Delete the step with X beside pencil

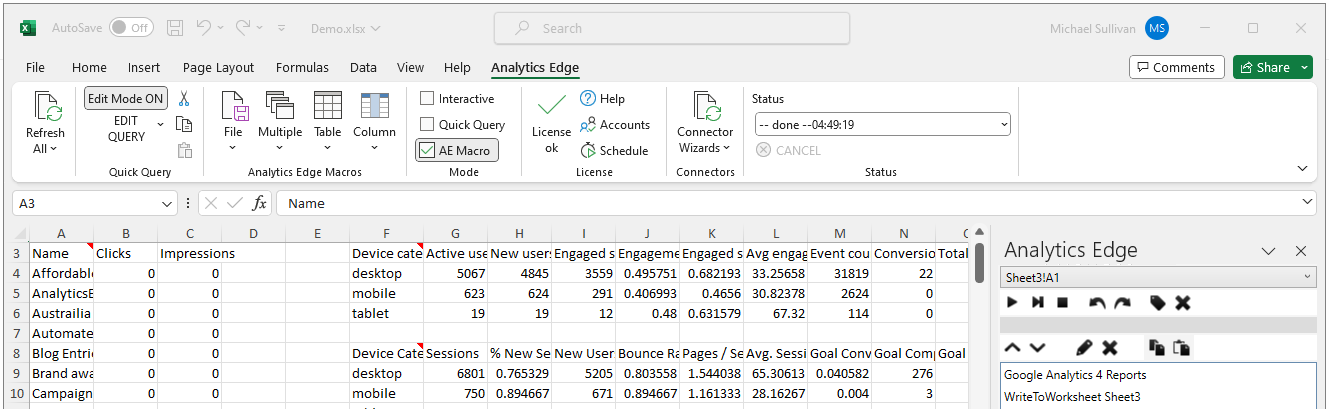1109,347
